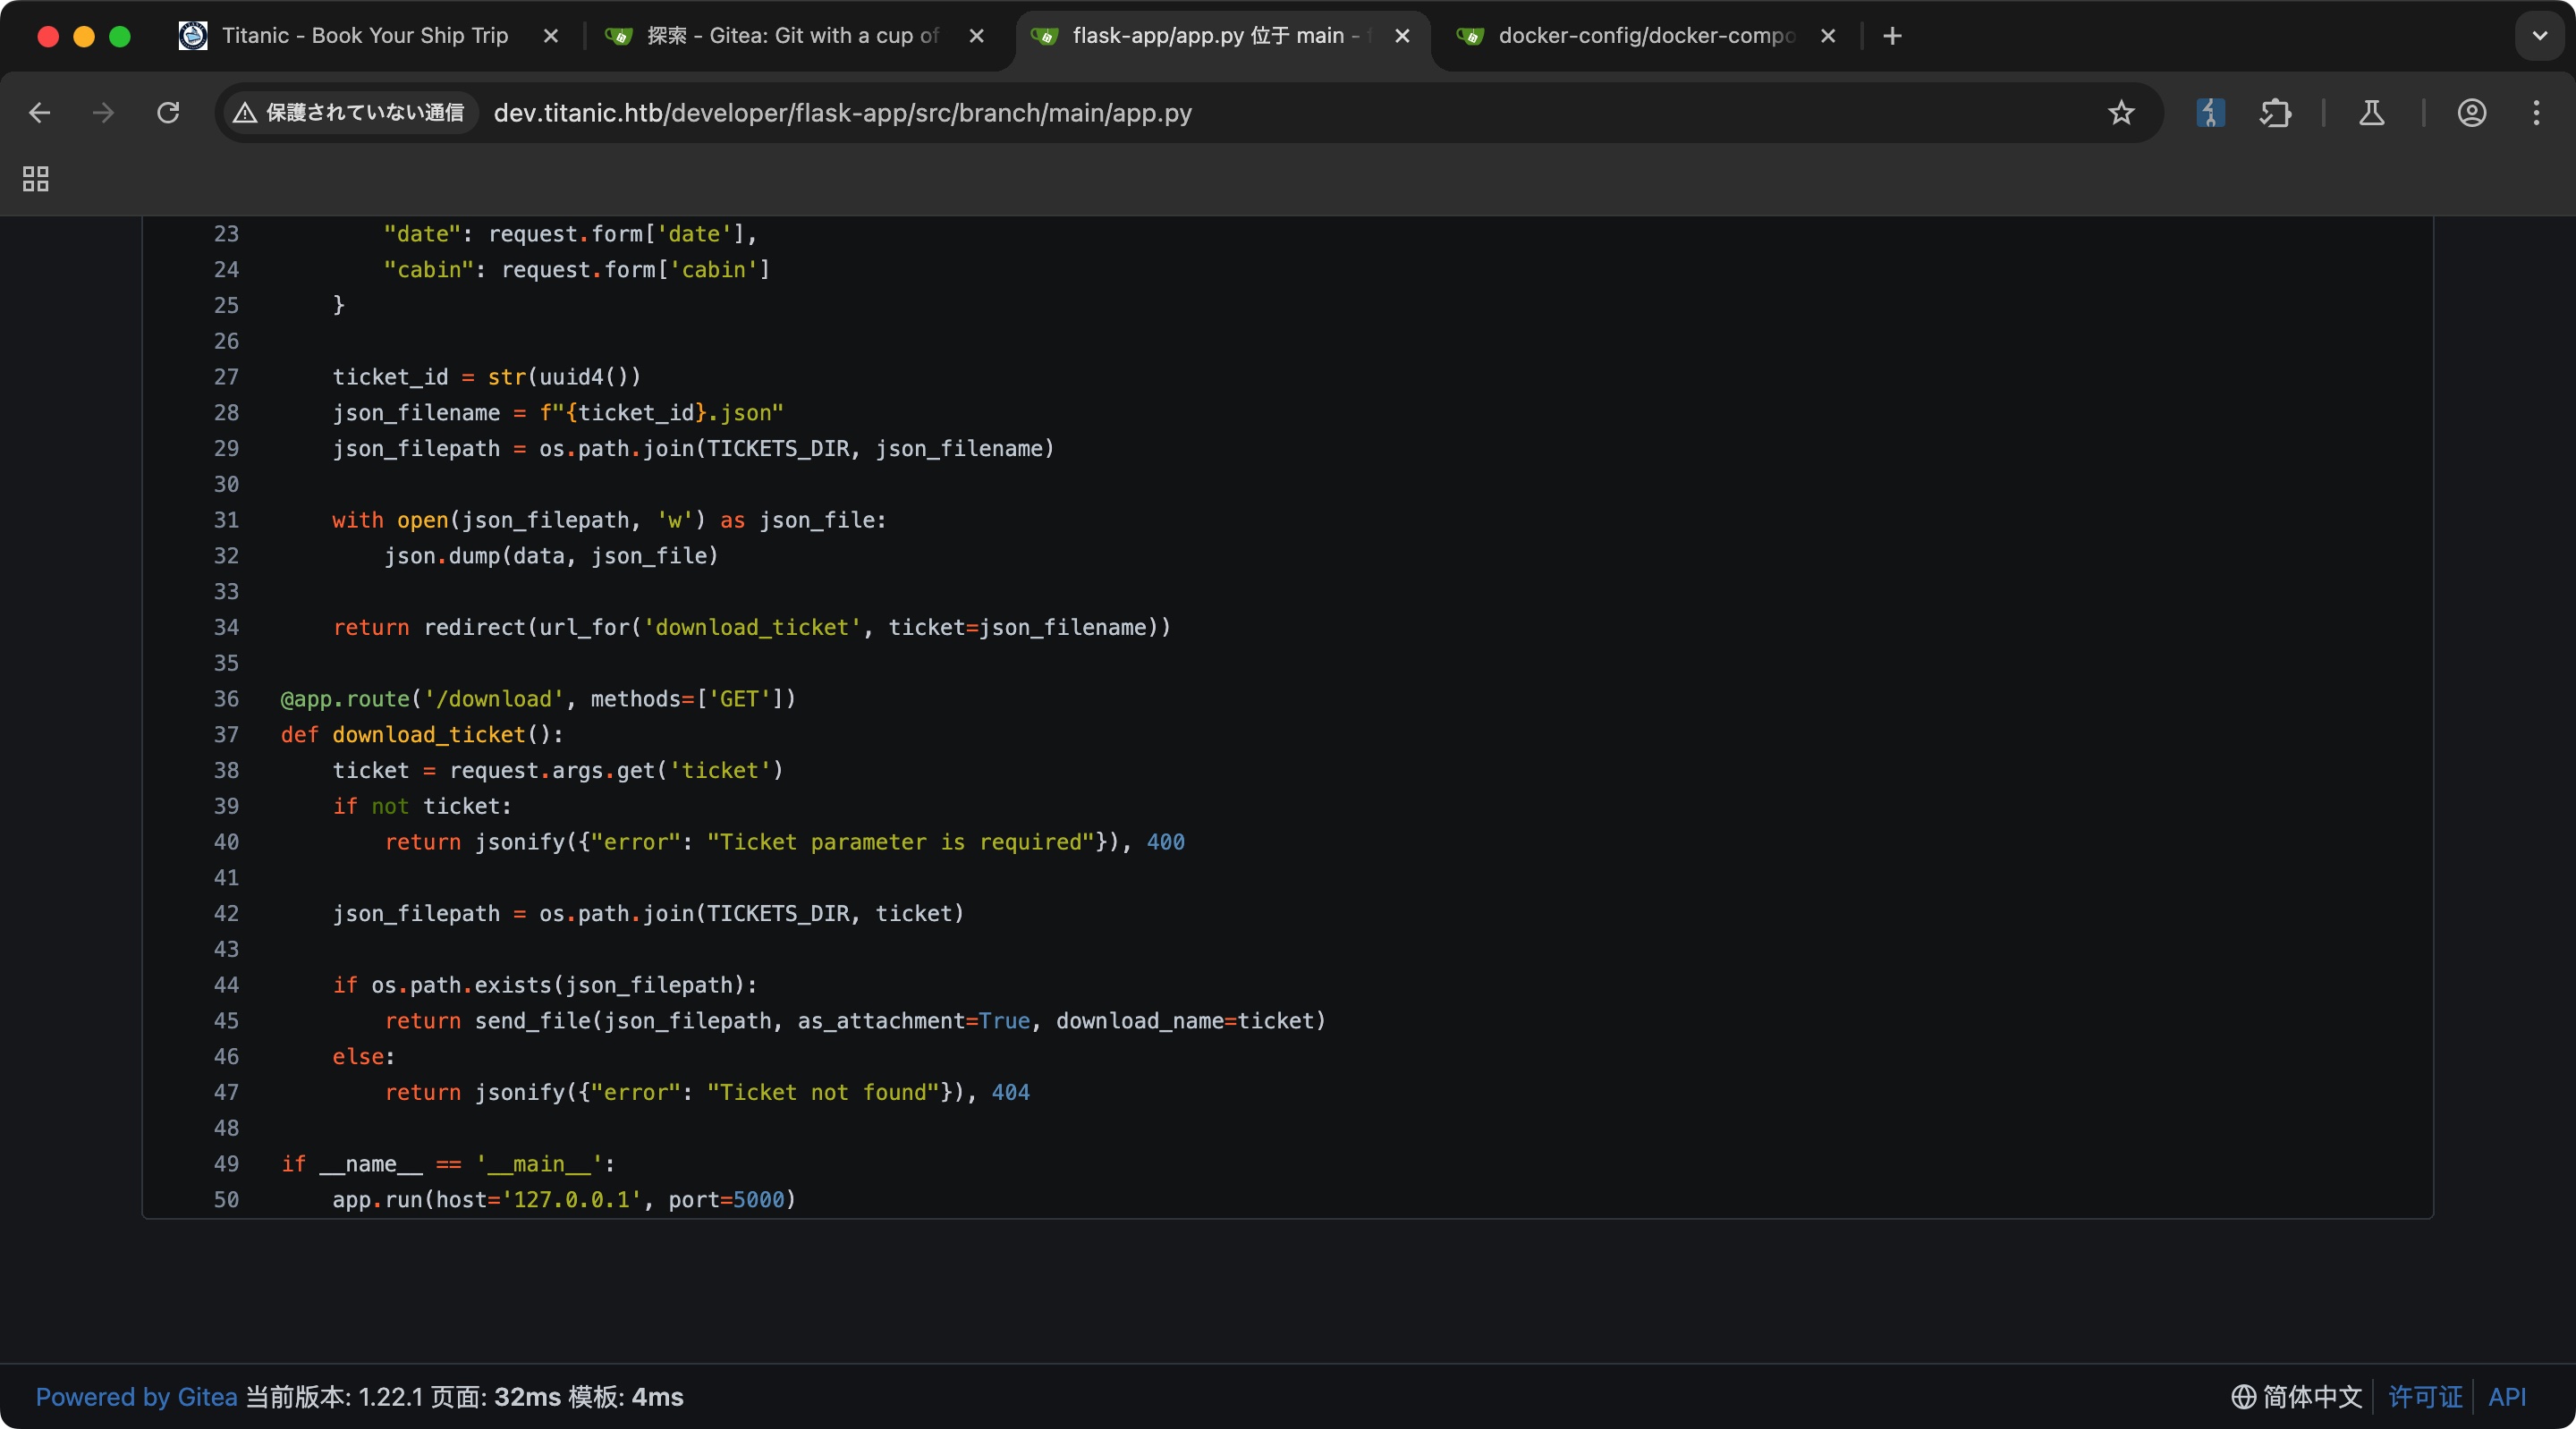
Task: Open a new tab with plus button
Action: [1892, 36]
